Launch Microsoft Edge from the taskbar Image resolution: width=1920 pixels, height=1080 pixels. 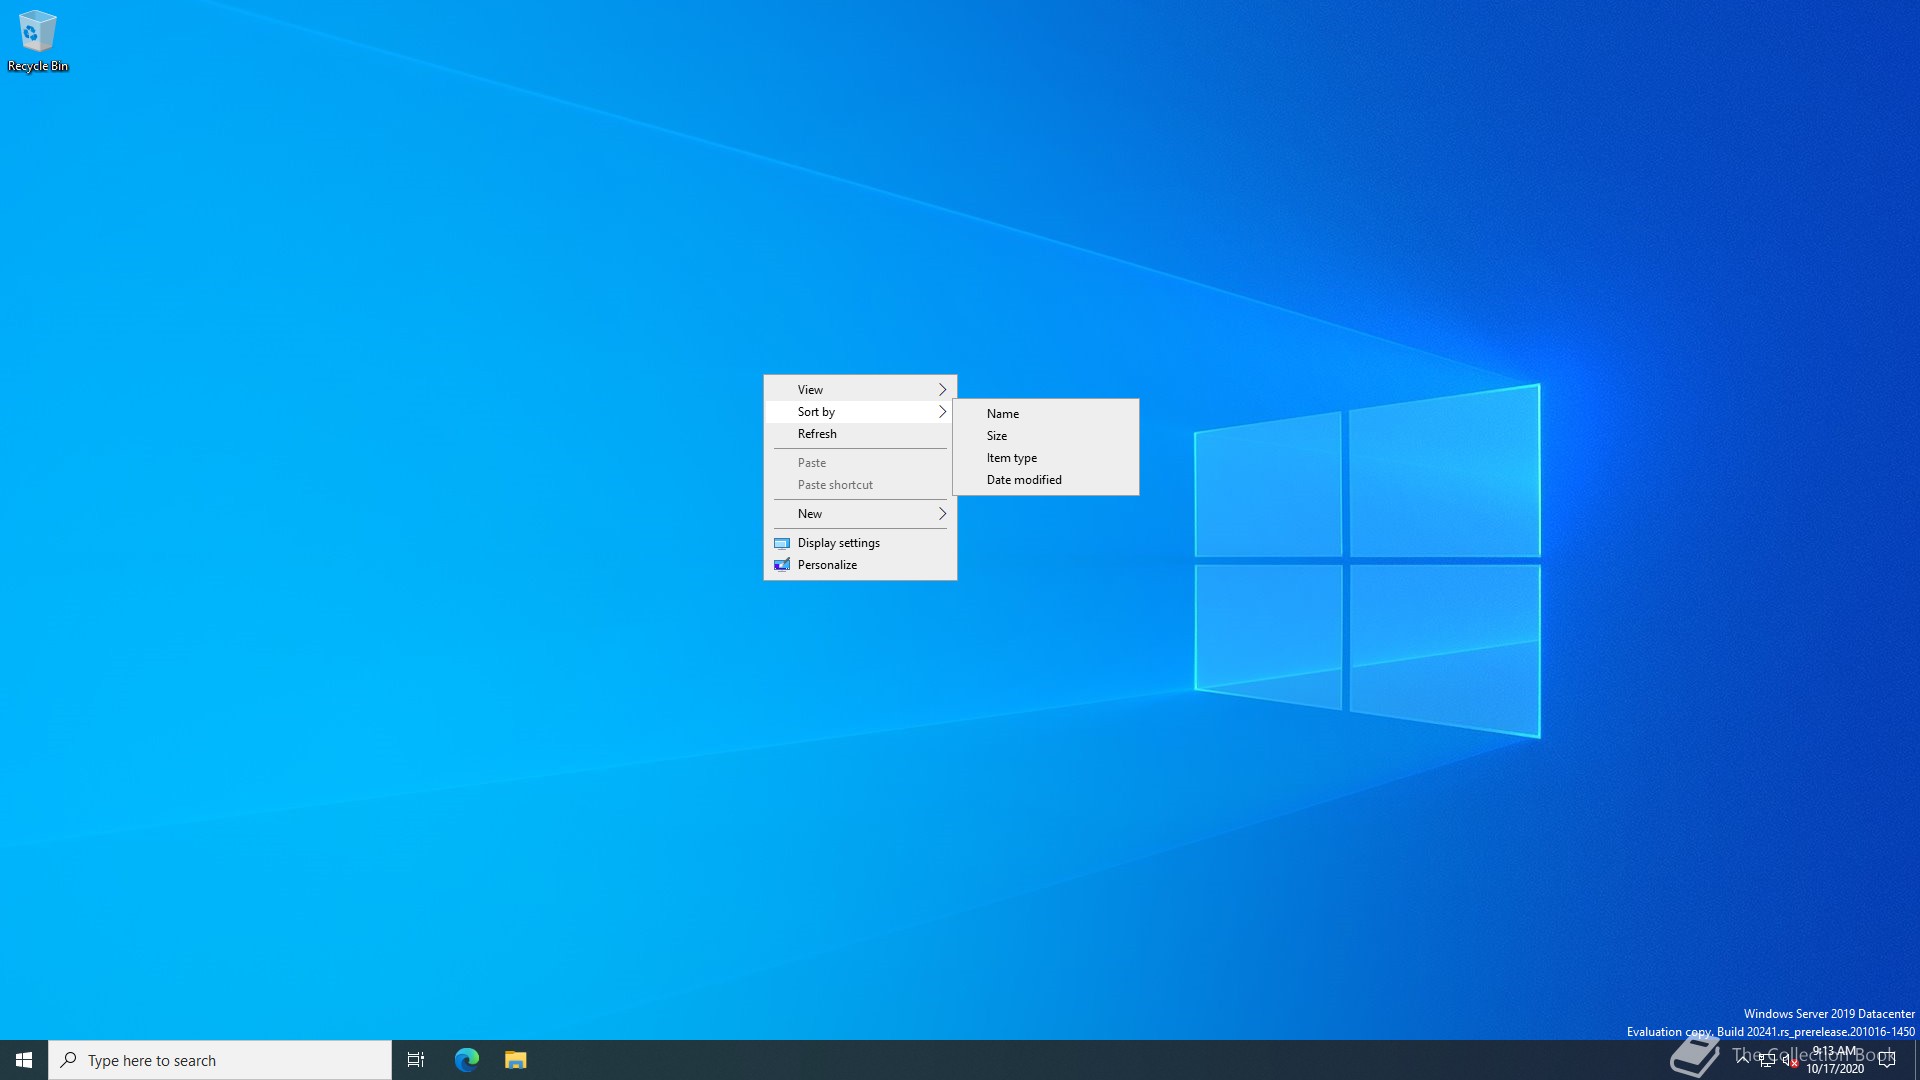tap(467, 1060)
